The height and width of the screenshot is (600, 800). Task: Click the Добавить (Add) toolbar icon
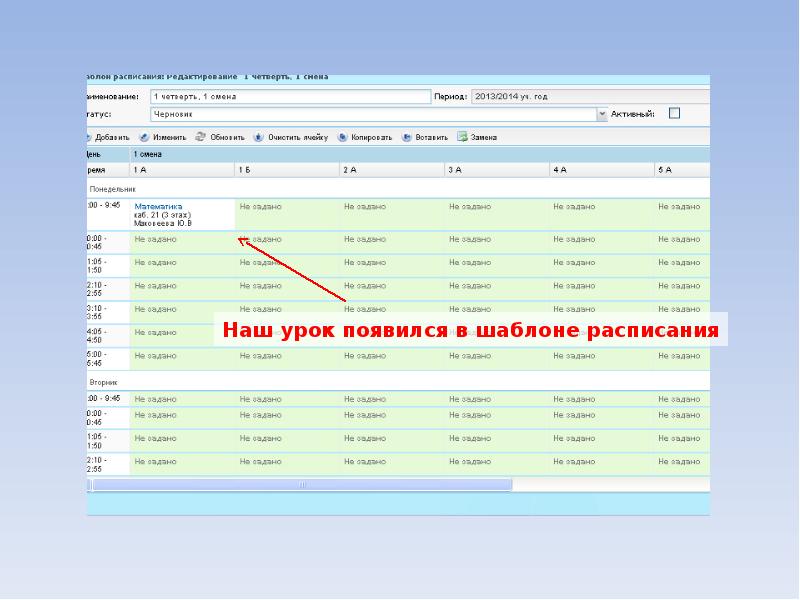point(89,137)
